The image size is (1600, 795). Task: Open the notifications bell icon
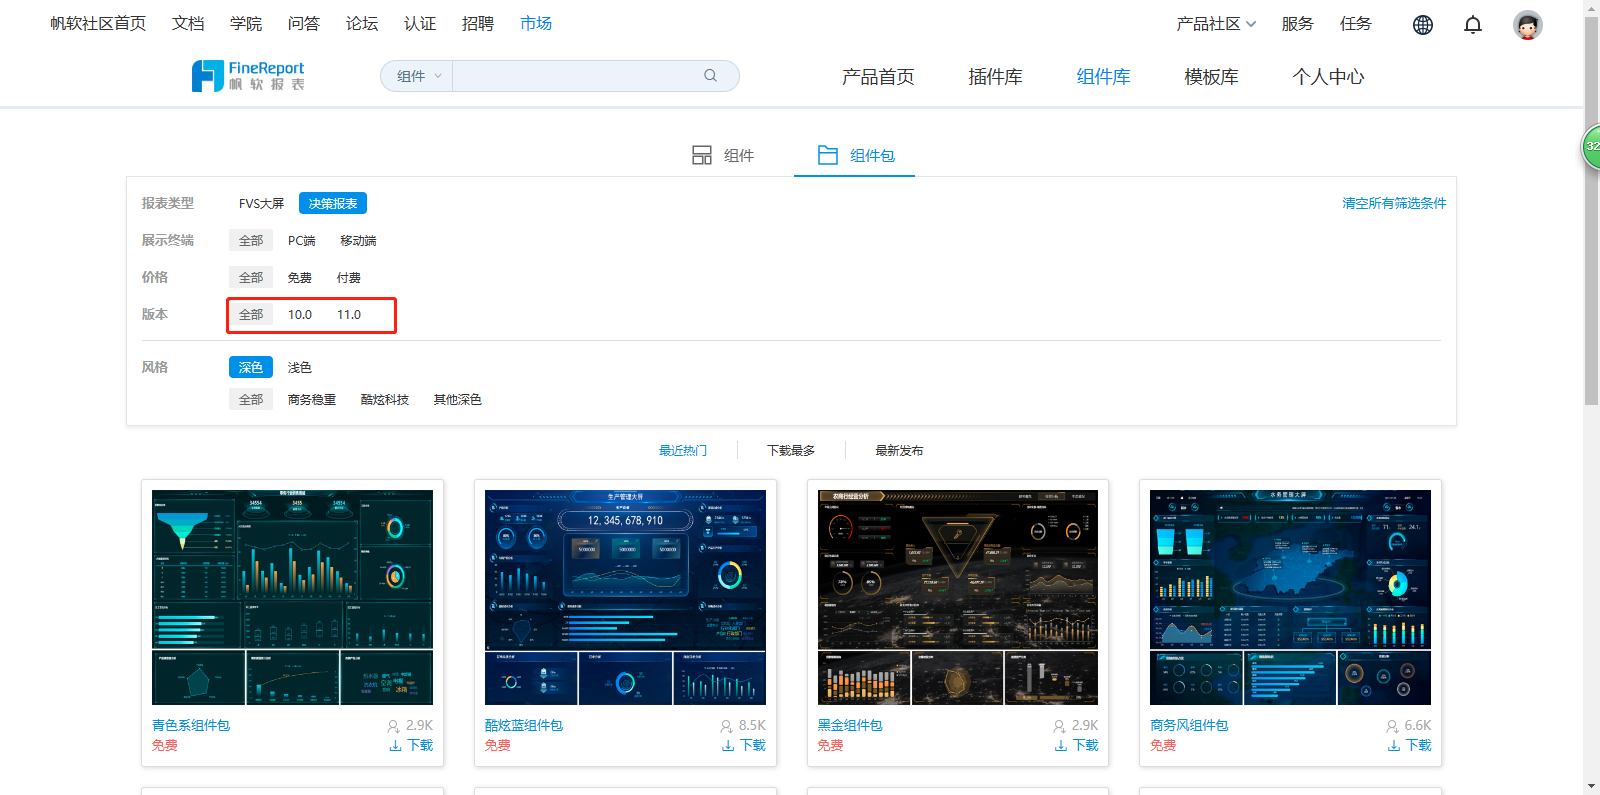[1472, 25]
